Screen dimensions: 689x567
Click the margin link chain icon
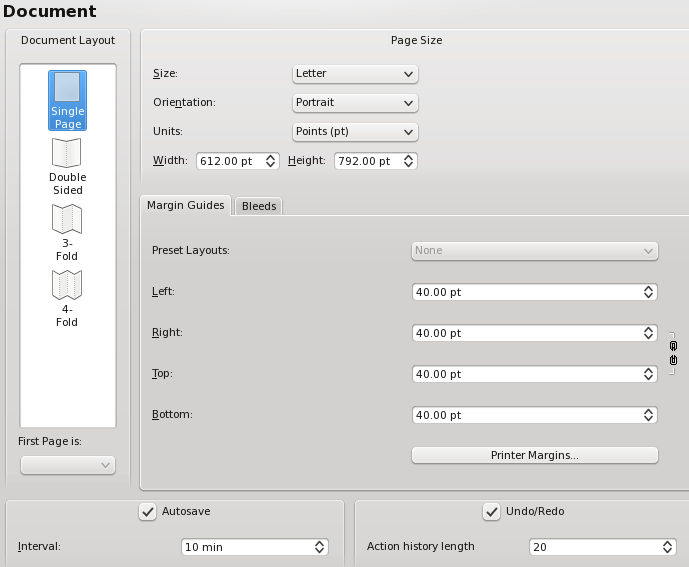click(x=673, y=352)
